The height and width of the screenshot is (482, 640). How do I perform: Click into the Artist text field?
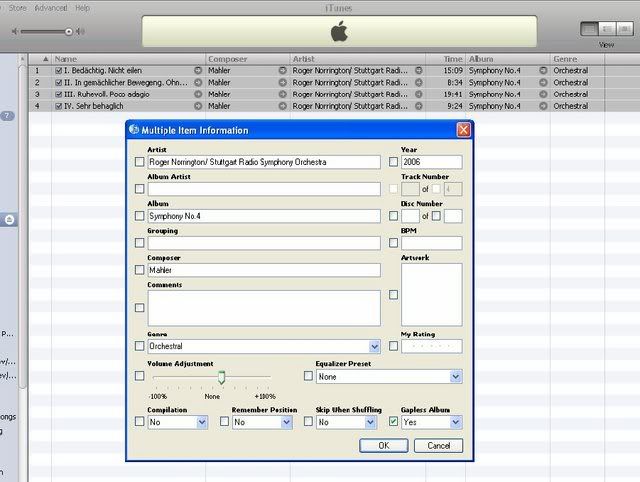pyautogui.click(x=264, y=162)
